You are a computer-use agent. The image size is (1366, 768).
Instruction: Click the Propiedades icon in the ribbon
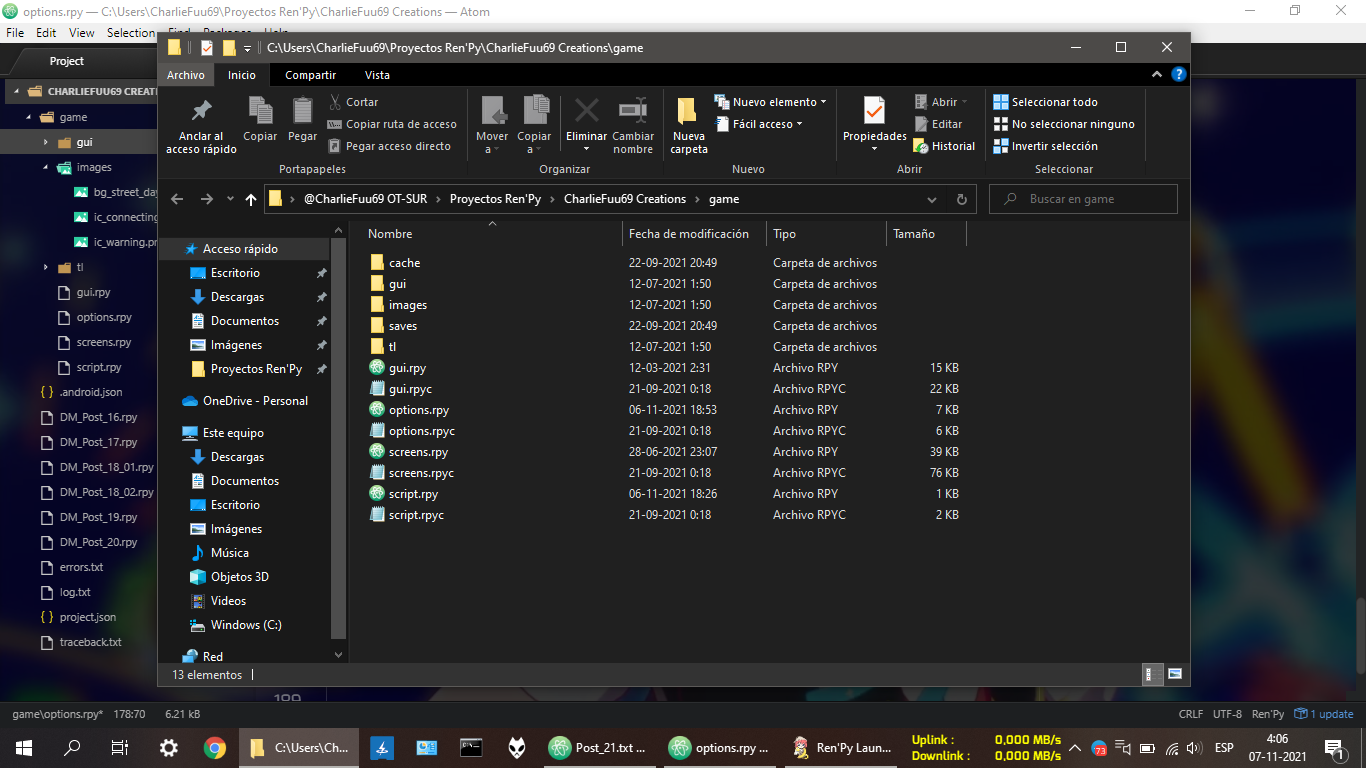874,112
